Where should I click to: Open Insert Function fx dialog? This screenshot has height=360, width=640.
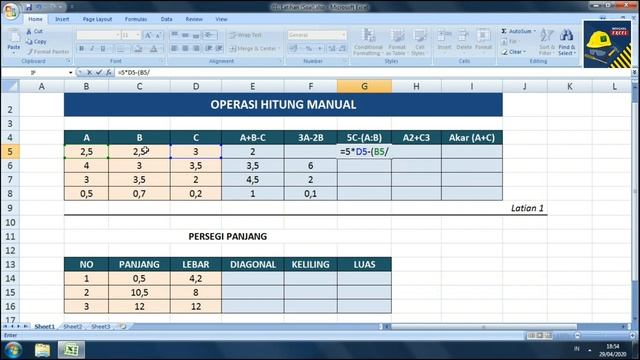(109, 72)
